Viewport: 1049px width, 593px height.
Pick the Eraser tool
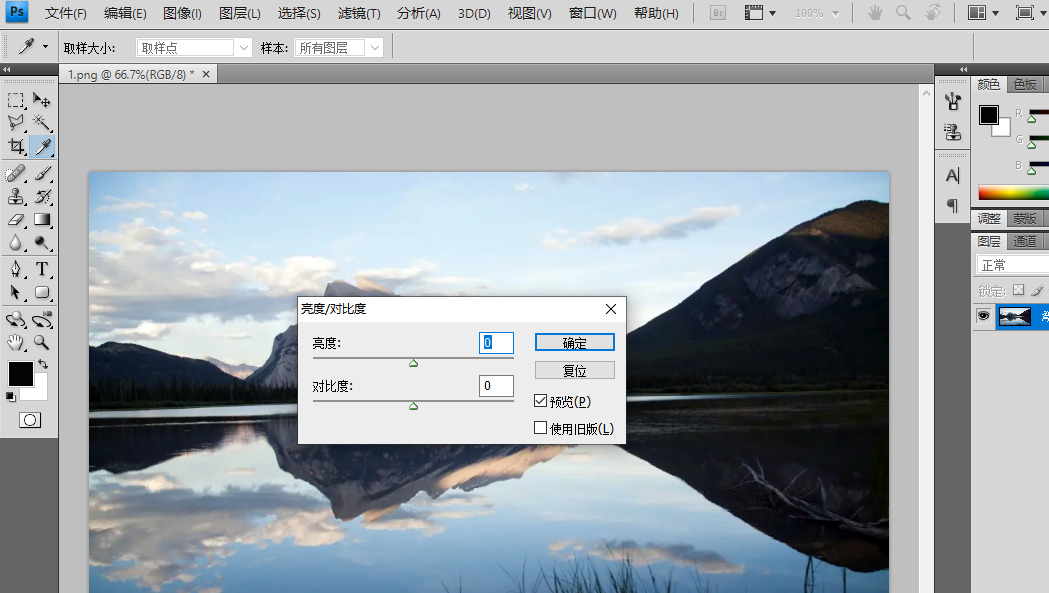tap(16, 220)
